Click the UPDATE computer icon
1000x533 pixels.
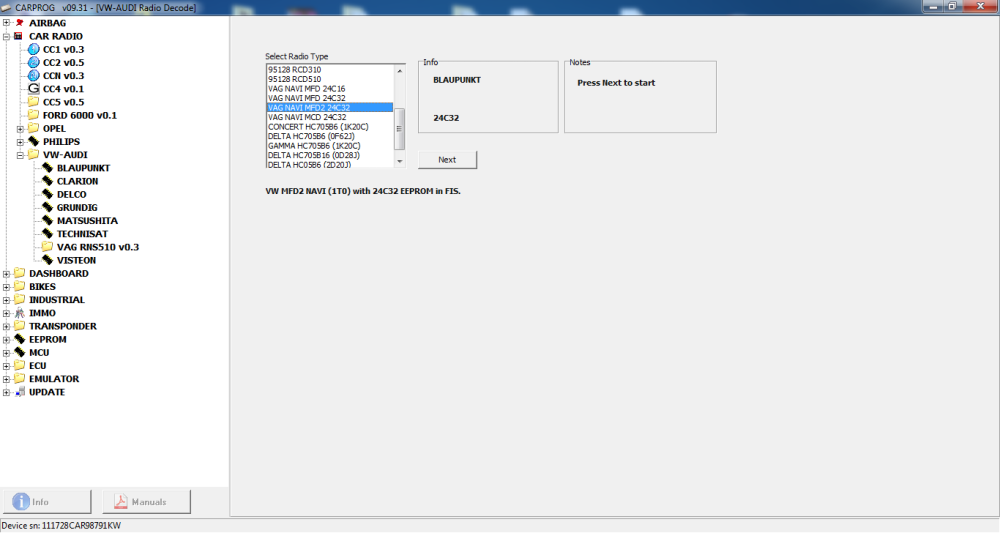(x=20, y=391)
